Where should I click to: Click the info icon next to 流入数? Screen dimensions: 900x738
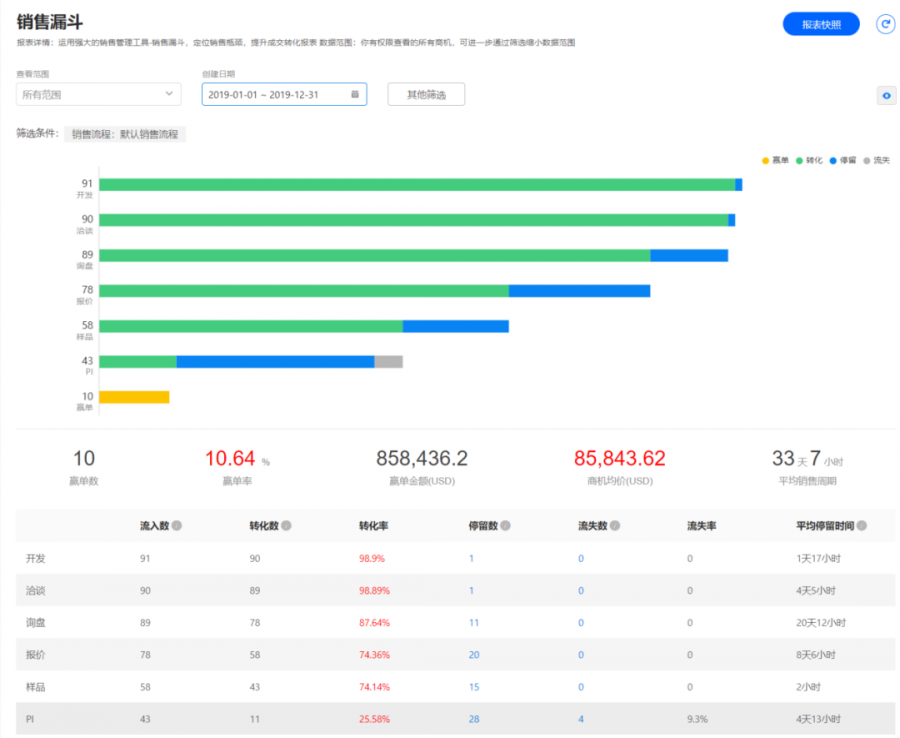tap(177, 526)
